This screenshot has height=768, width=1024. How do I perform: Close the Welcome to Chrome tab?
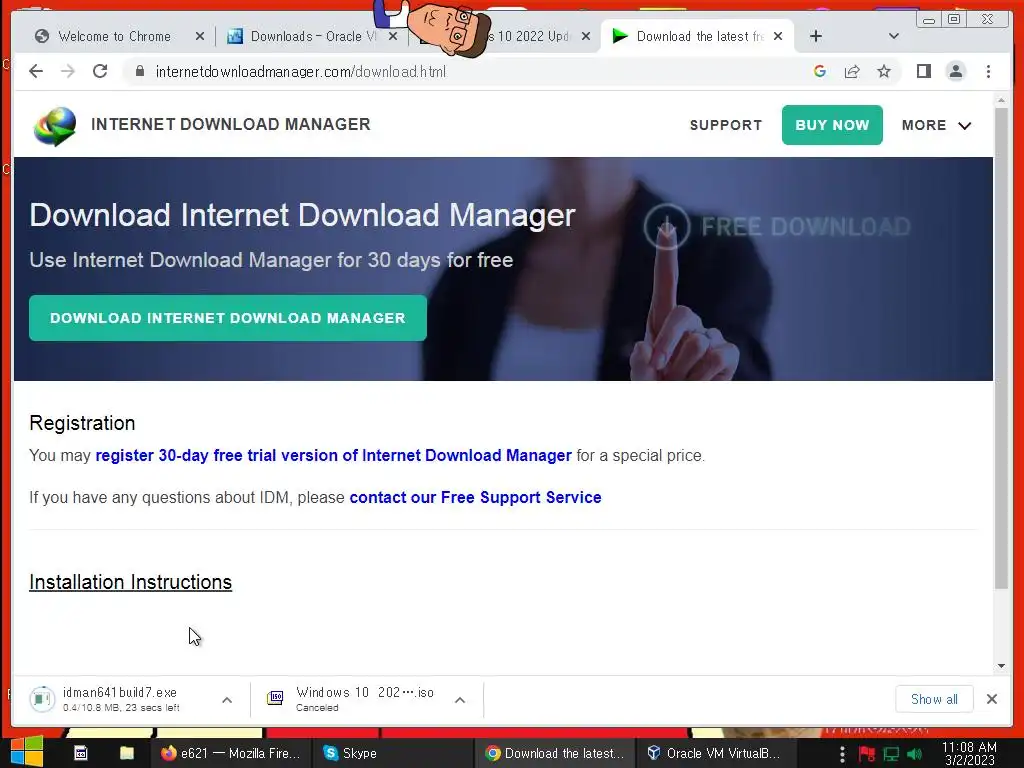point(200,37)
